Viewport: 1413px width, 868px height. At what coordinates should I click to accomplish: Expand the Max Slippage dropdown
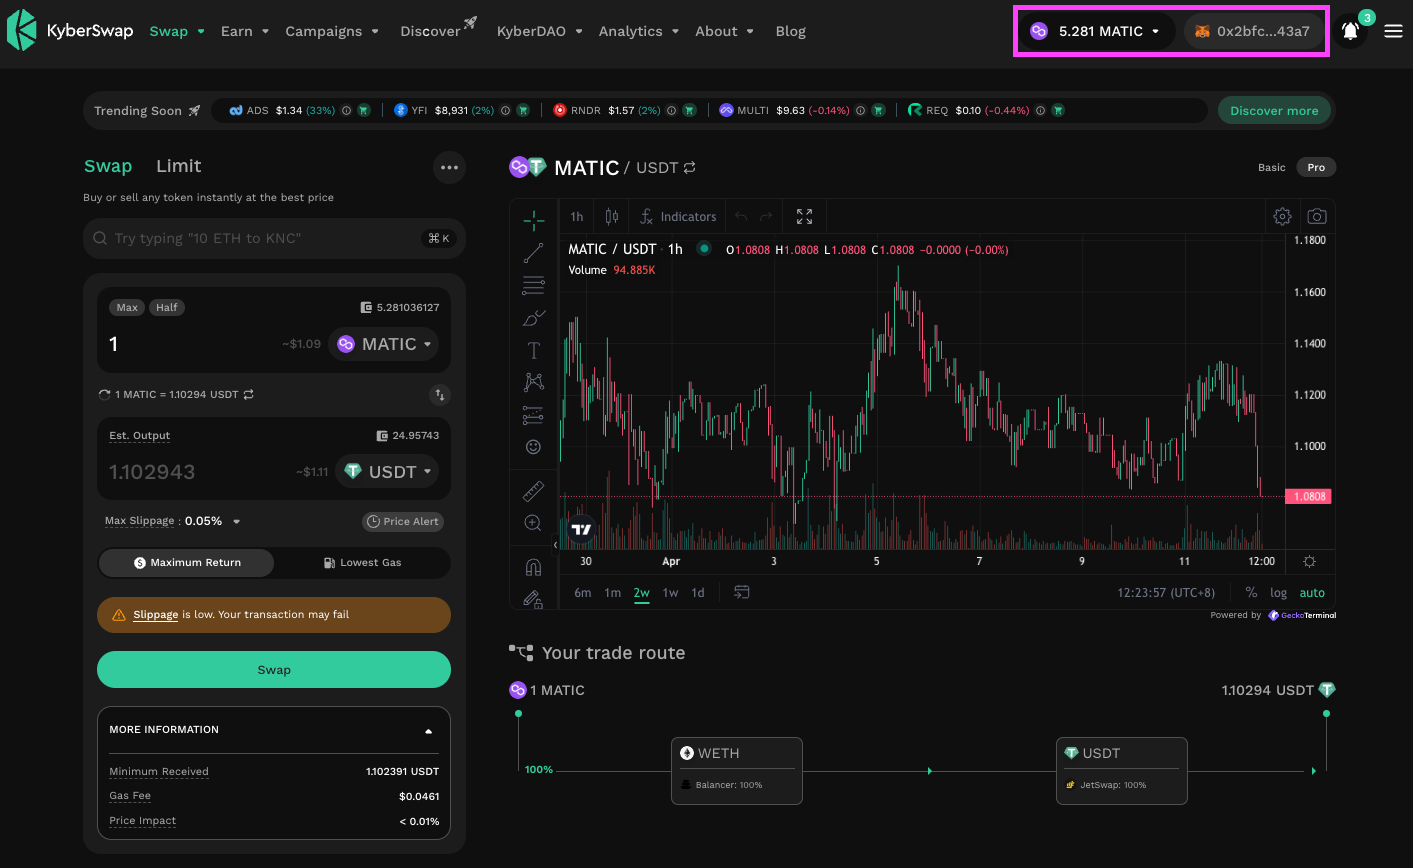(237, 522)
